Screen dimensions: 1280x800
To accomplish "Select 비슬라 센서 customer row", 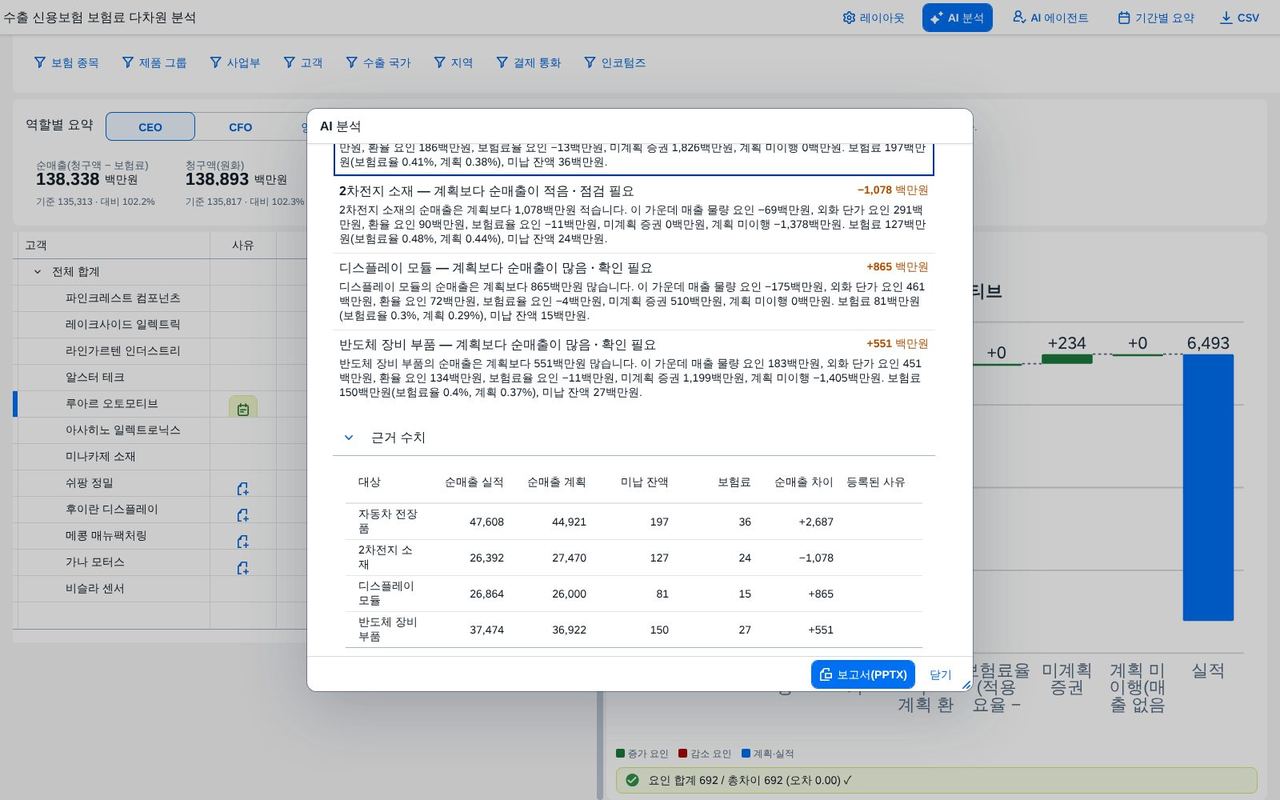I will pos(95,588).
